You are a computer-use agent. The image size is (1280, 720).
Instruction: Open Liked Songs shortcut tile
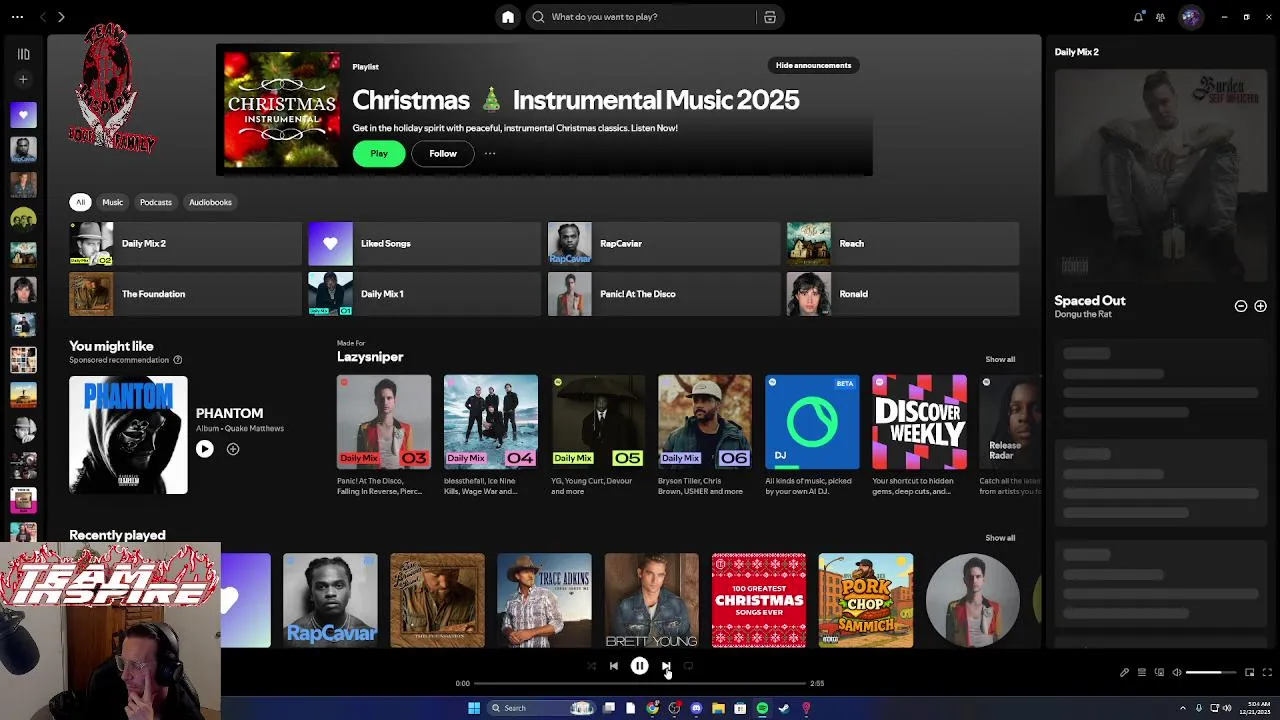pyautogui.click(x=424, y=244)
